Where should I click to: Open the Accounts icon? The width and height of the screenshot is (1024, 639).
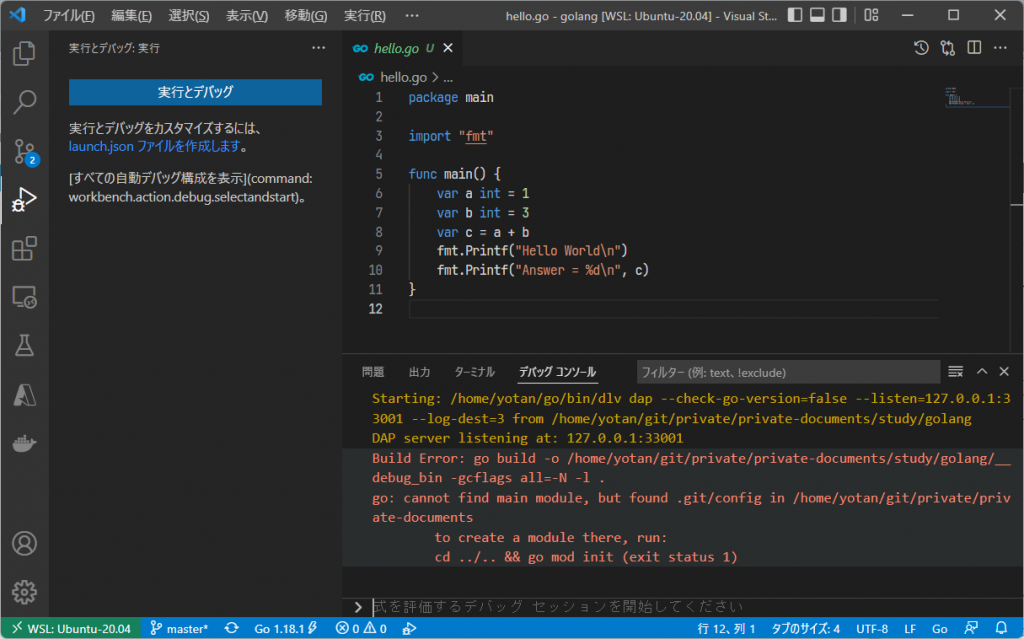(x=24, y=544)
